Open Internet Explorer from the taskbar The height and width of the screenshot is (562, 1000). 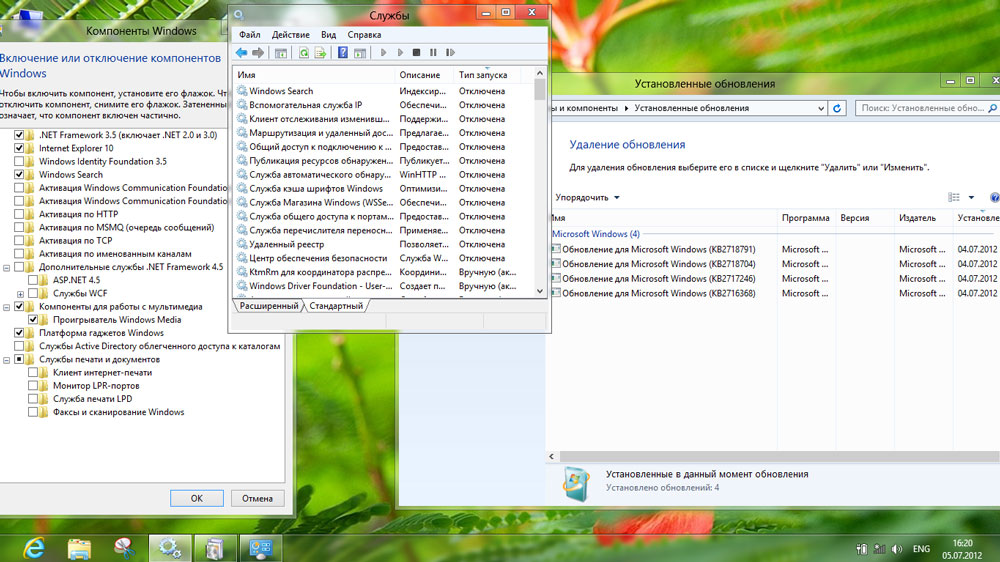pyautogui.click(x=33, y=547)
